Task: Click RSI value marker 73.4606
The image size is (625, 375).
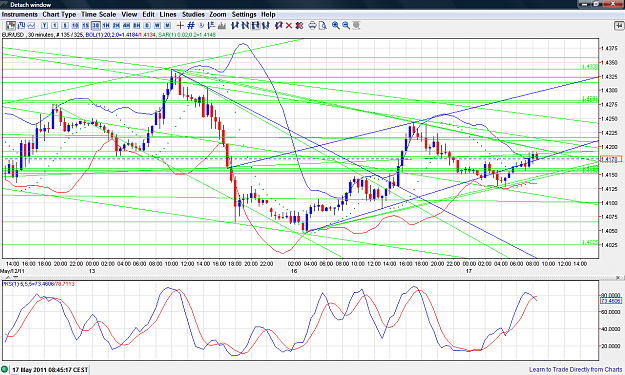Action: pyautogui.click(x=611, y=301)
